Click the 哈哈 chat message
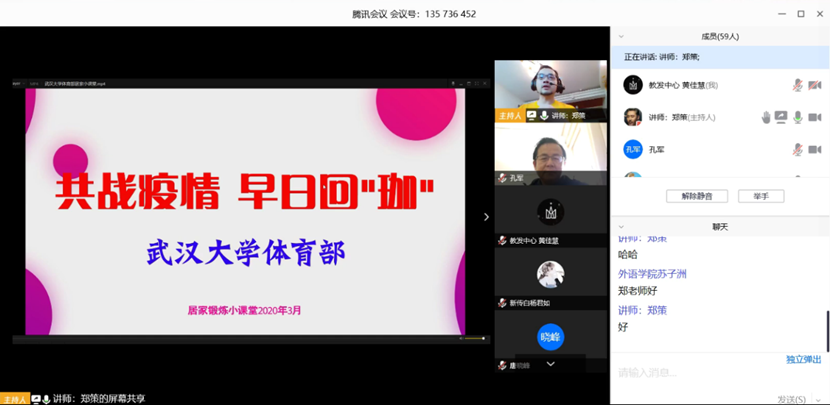 click(628, 255)
